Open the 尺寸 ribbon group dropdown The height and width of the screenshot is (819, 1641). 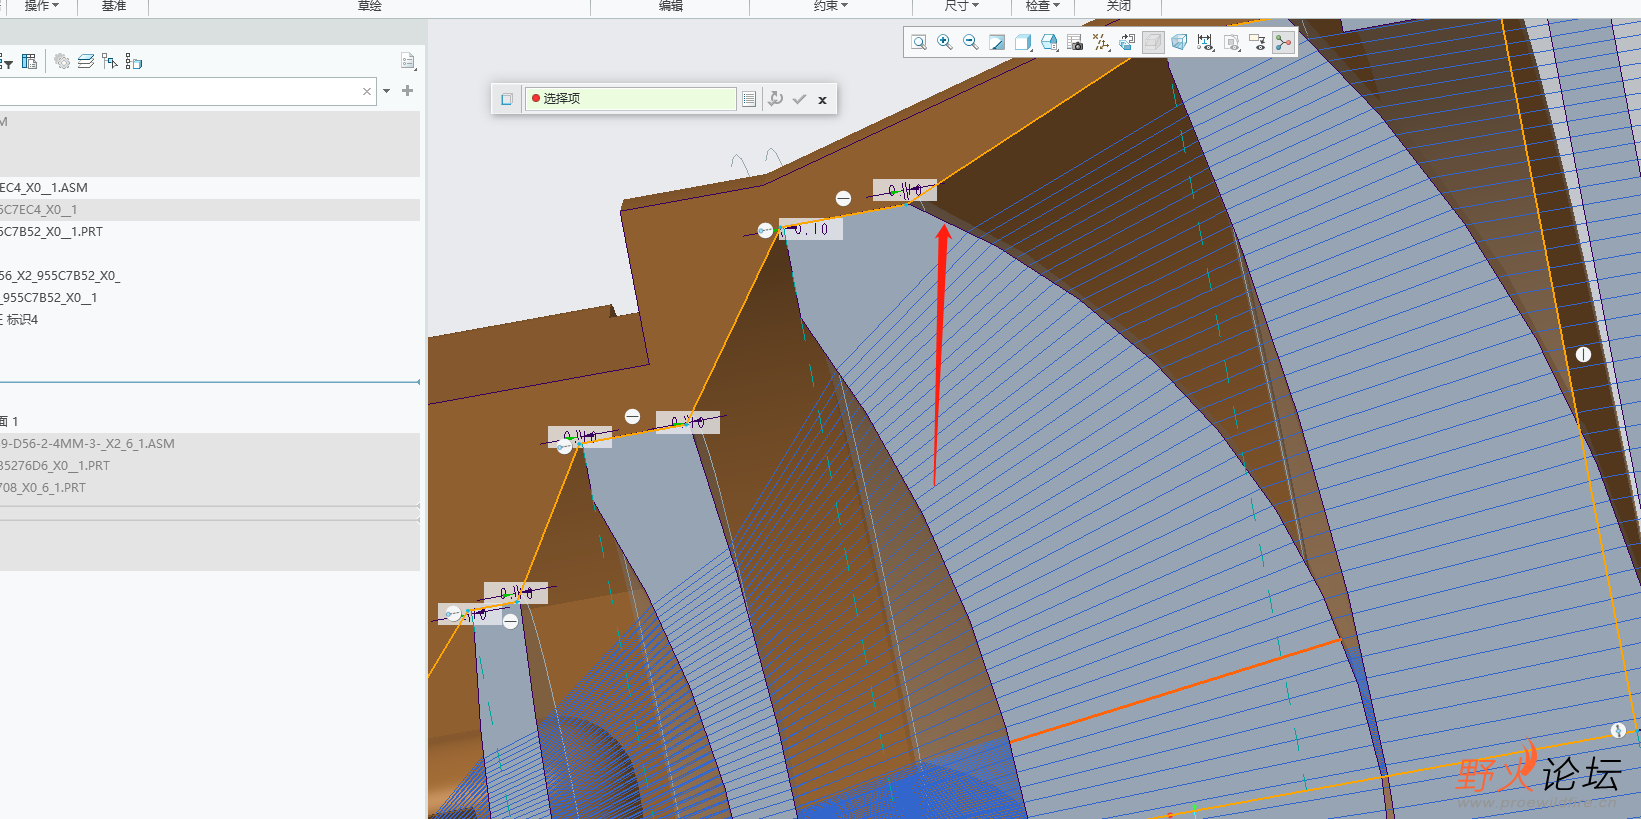coord(961,6)
